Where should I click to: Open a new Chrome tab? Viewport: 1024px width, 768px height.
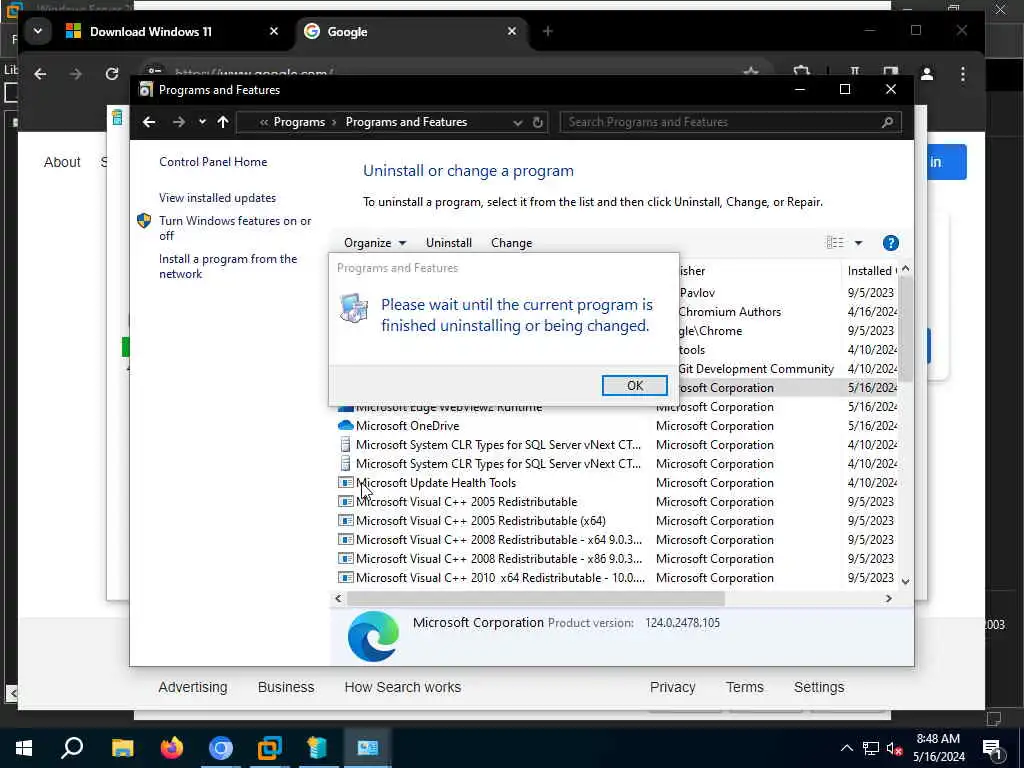[547, 31]
